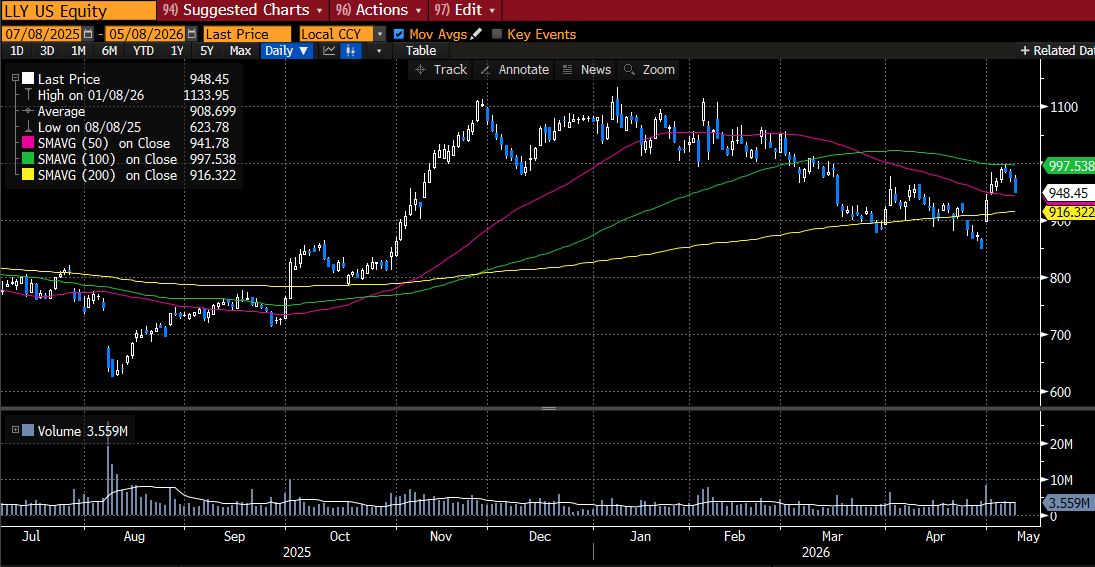The image size is (1095, 567).
Task: Expand the chart type options arrow
Action: (x=379, y=50)
